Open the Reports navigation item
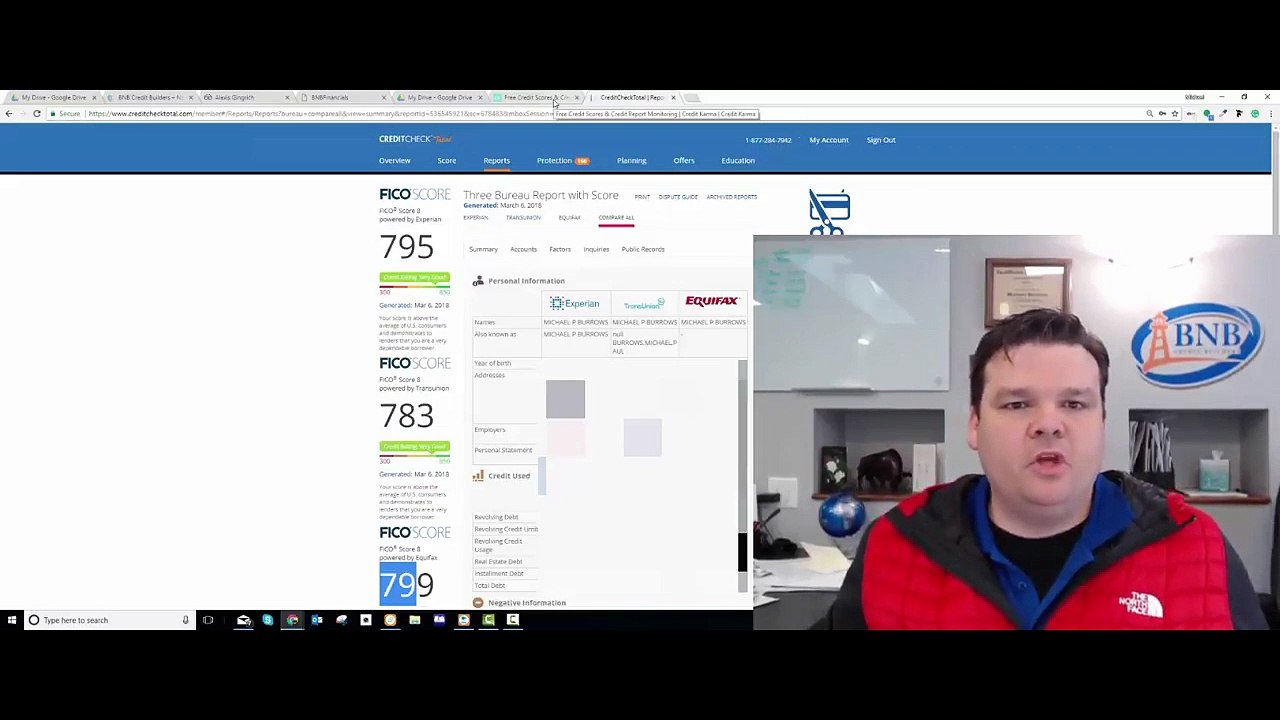Viewport: 1280px width, 720px height. point(497,161)
